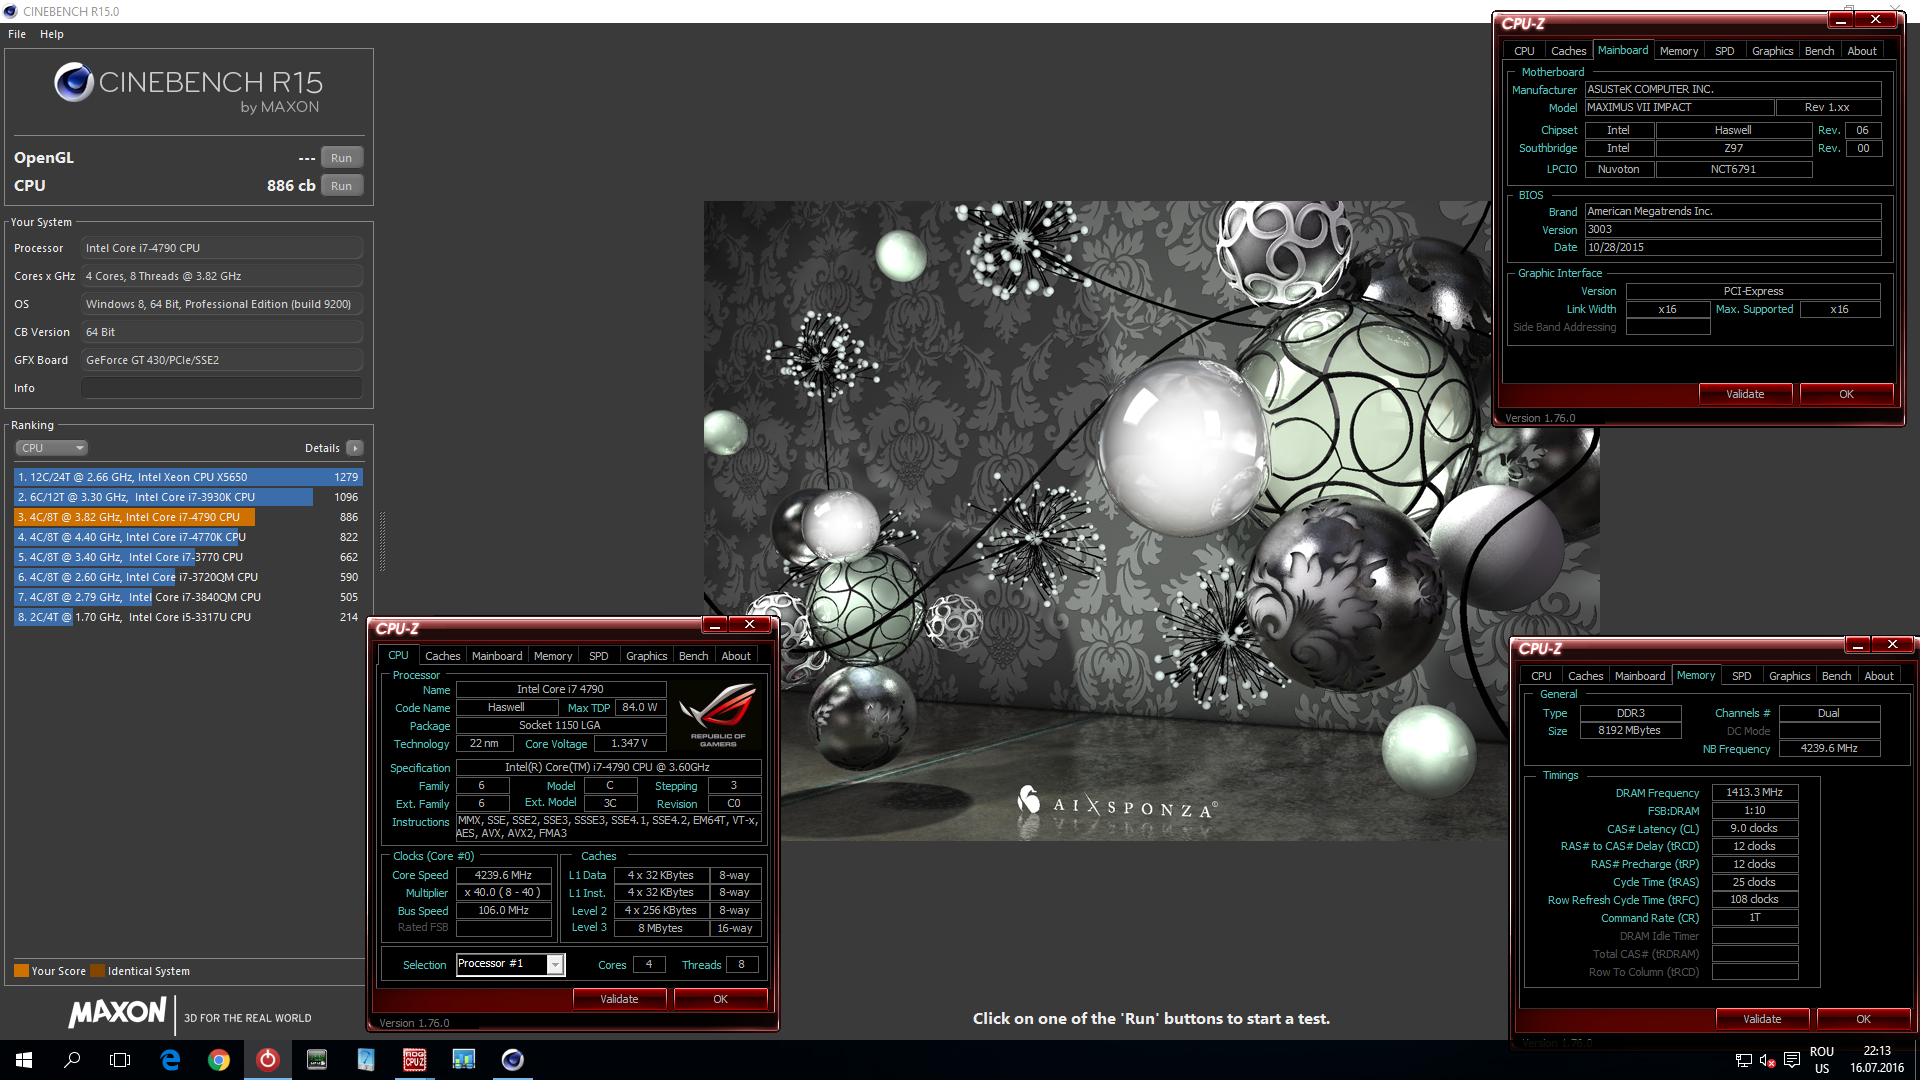Switch to Memory tab in CPU-Z CPU window

553,656
